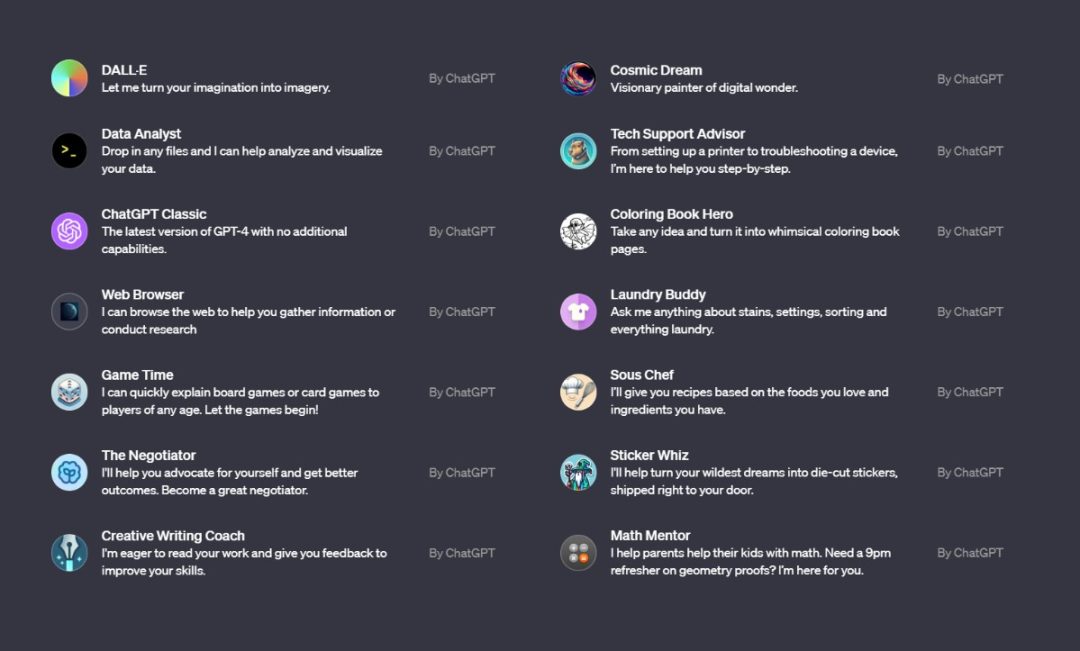Select the Math Mentor title text
This screenshot has height=651, width=1080.
point(650,536)
